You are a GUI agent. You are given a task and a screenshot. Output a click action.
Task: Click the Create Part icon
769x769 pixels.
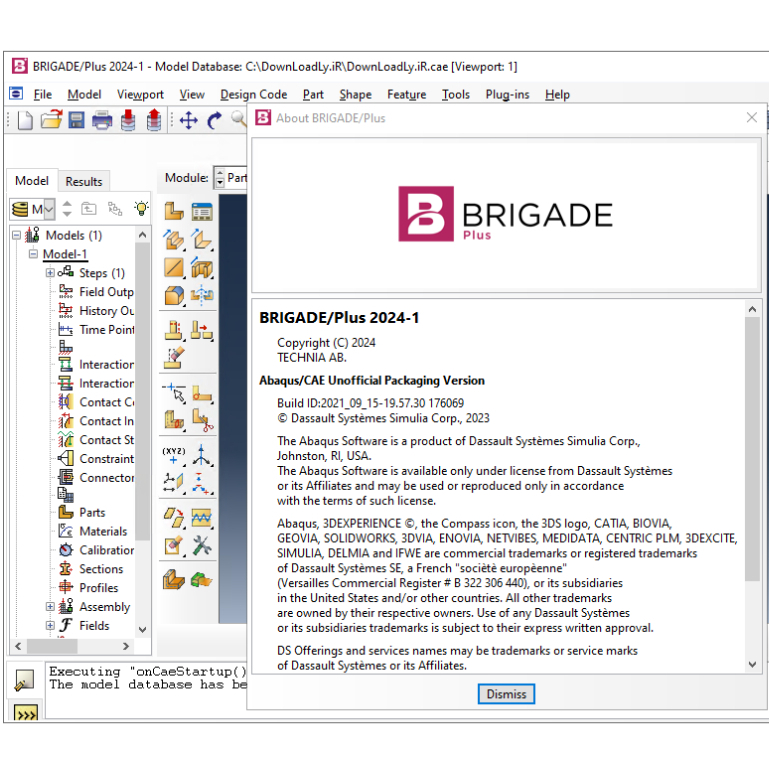click(x=174, y=212)
